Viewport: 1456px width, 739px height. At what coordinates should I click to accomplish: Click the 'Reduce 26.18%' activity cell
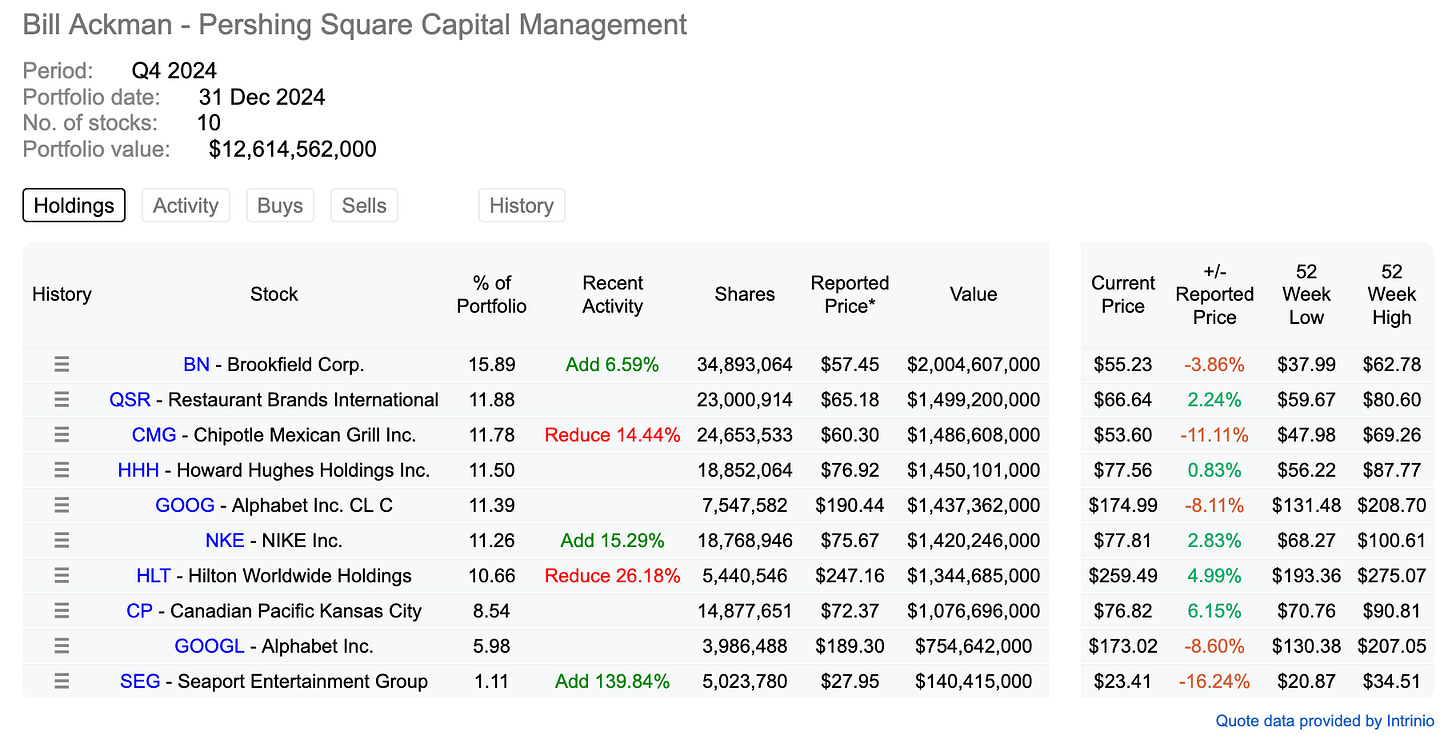pyautogui.click(x=612, y=575)
